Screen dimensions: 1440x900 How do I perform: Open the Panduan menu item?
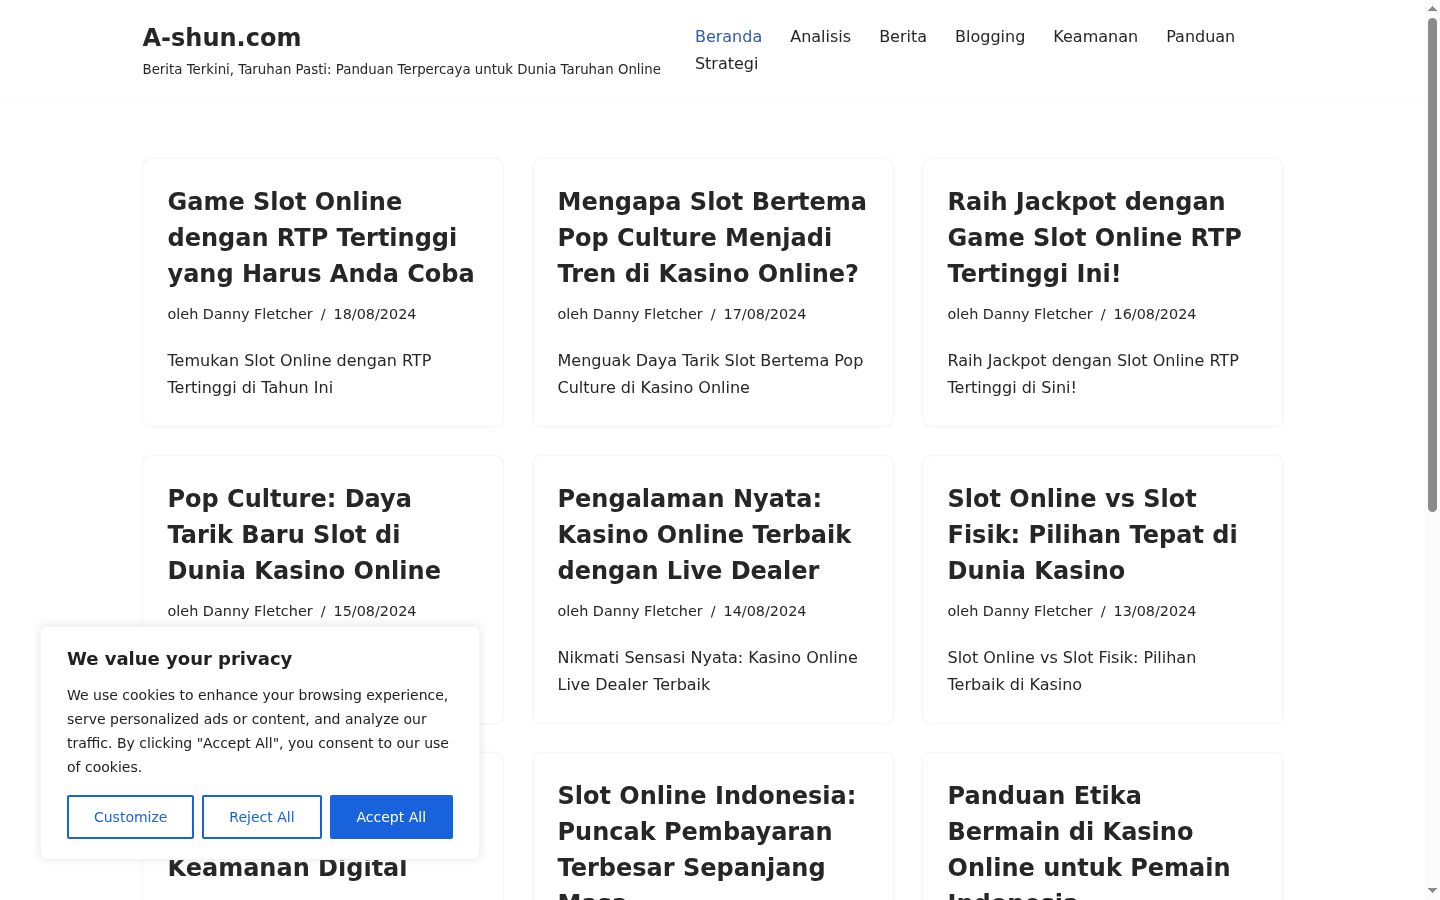(x=1200, y=36)
